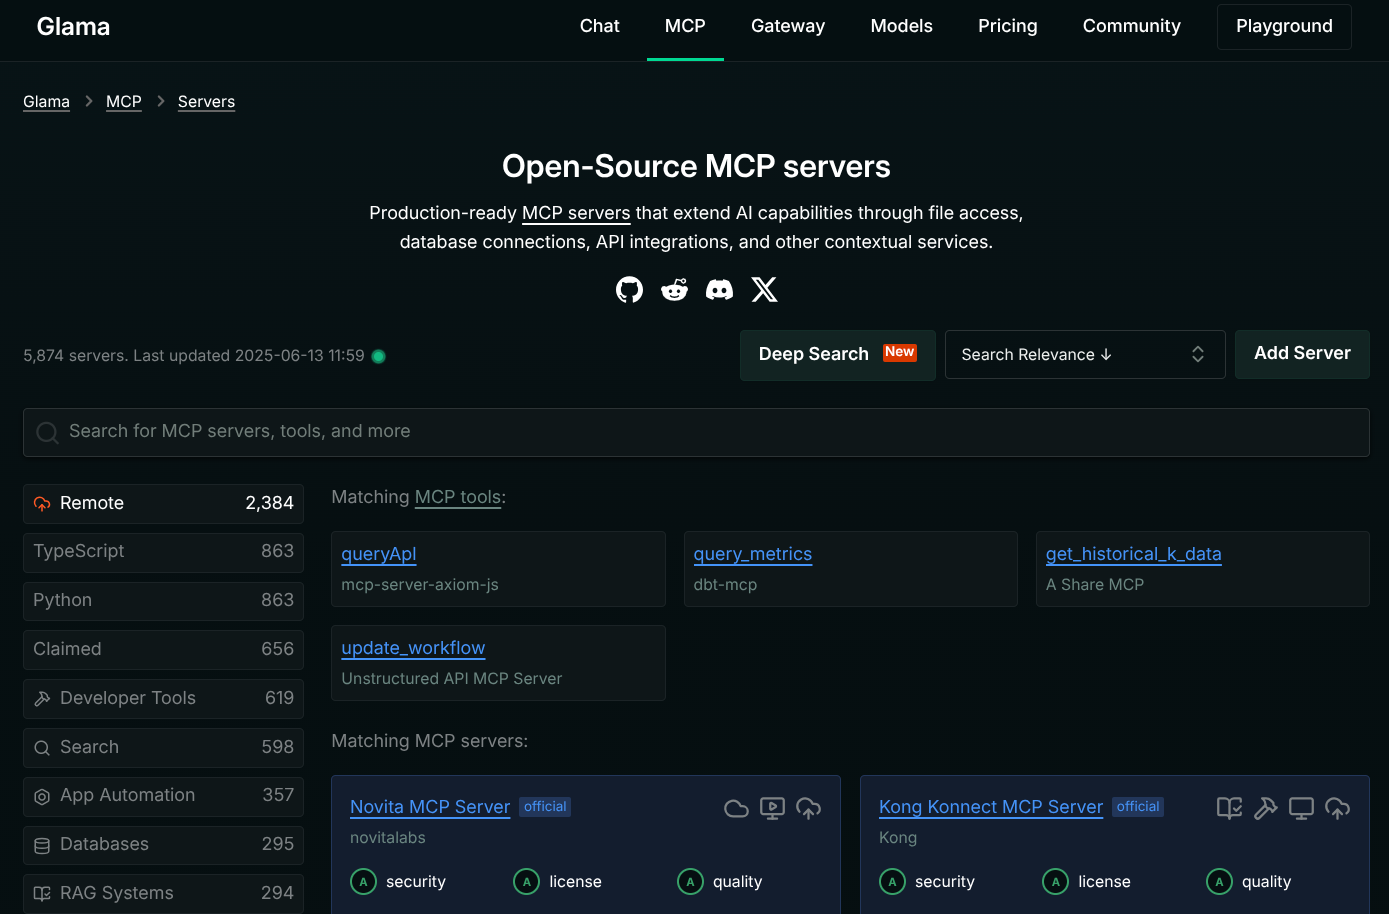The image size is (1389, 914).
Task: Toggle the Remote servers filter
Action: click(x=163, y=503)
